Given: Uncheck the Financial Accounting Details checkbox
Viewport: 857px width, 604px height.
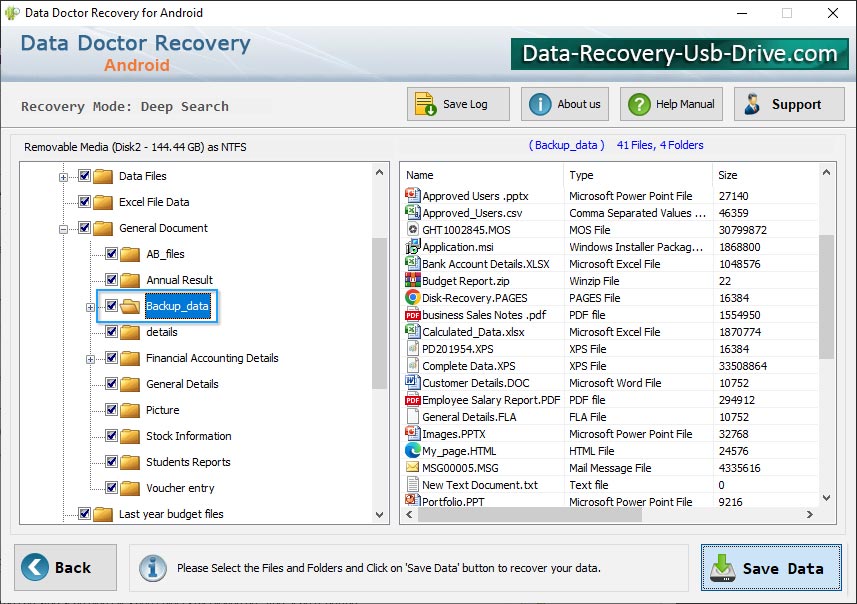Looking at the screenshot, I should 111,357.
